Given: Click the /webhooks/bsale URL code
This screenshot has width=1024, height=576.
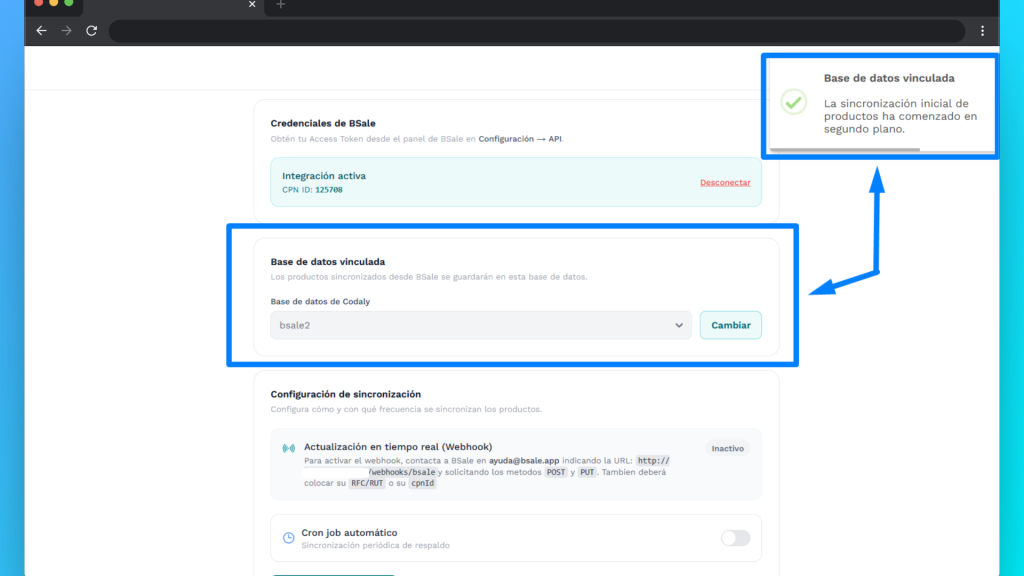Looking at the screenshot, I should point(402,472).
